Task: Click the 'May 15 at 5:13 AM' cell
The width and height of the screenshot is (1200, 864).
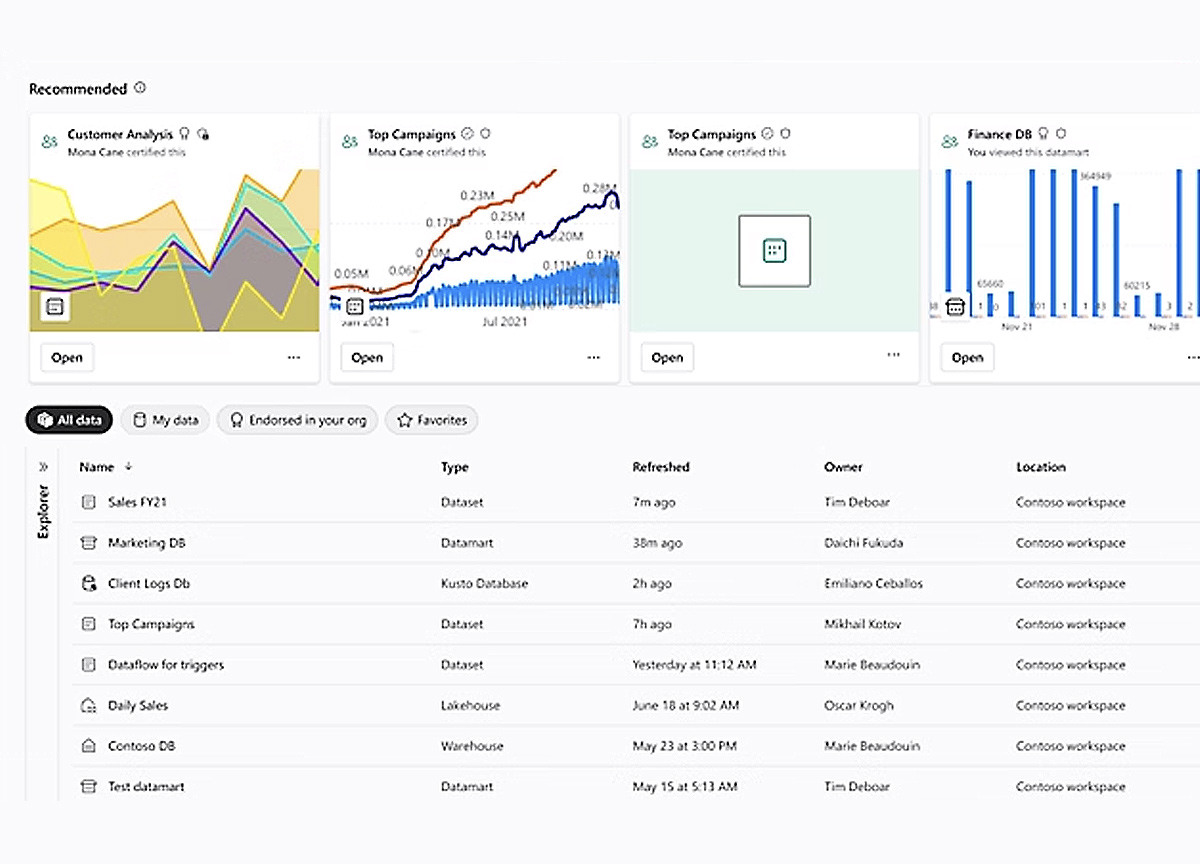Action: click(x=685, y=786)
